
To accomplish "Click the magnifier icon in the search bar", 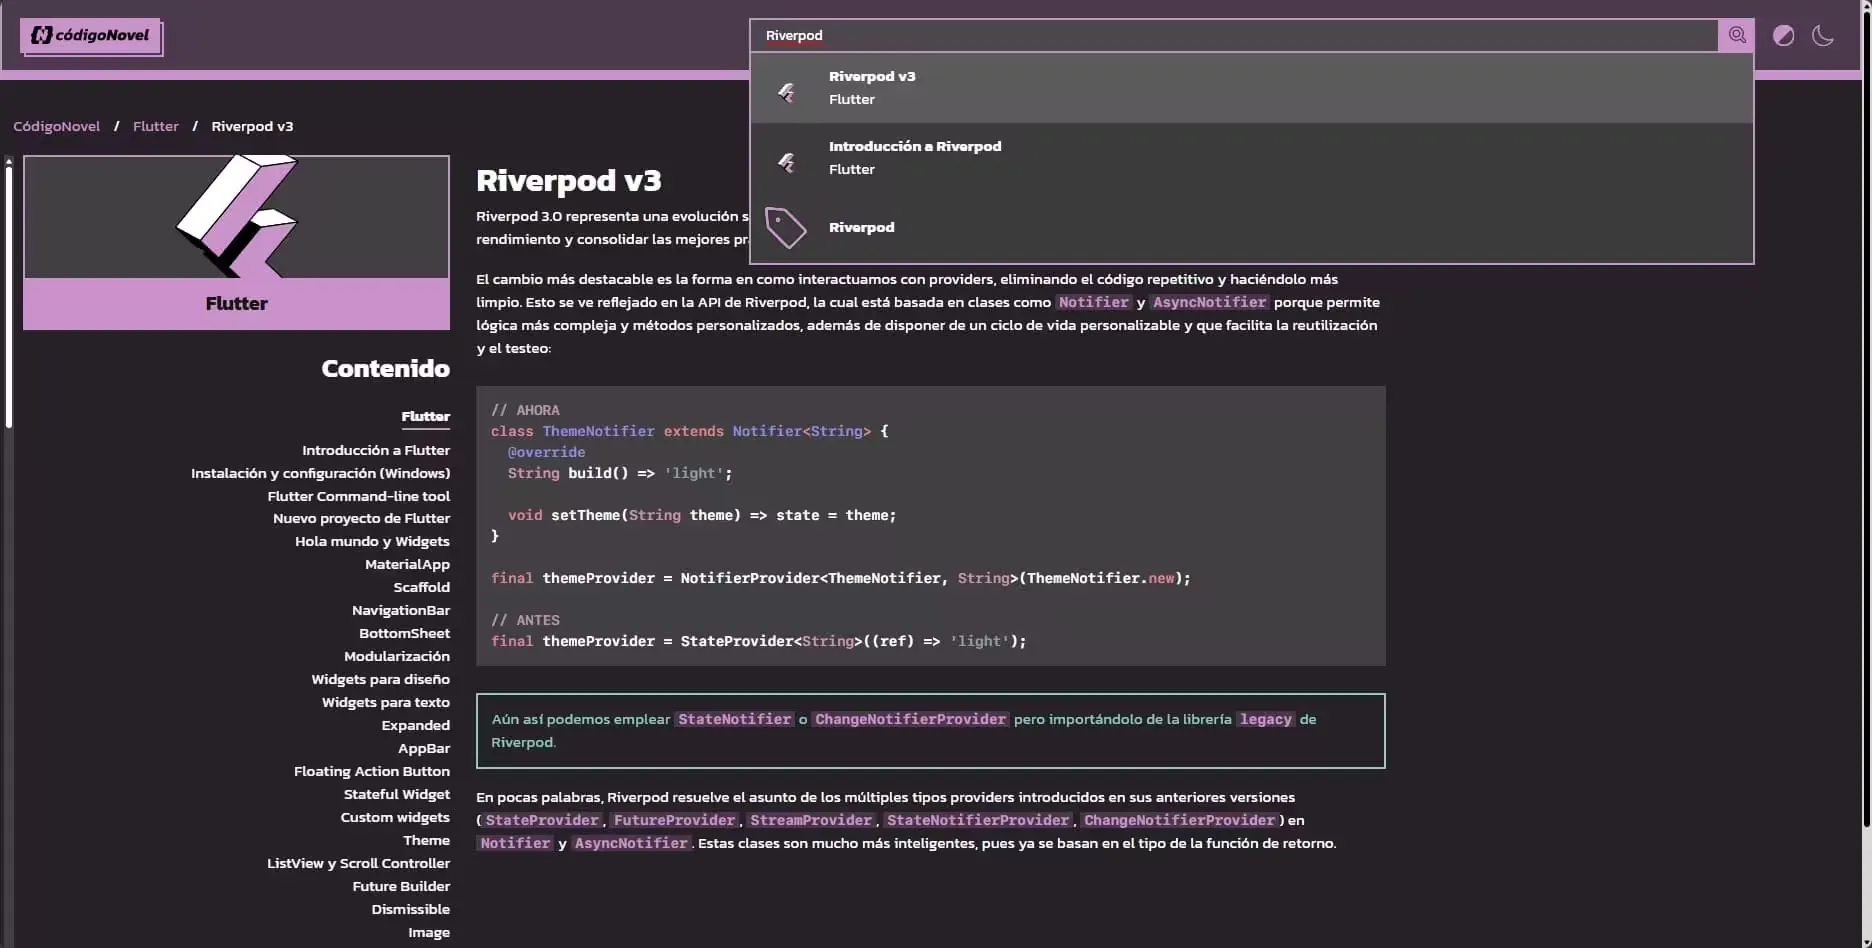I will tap(1737, 35).
